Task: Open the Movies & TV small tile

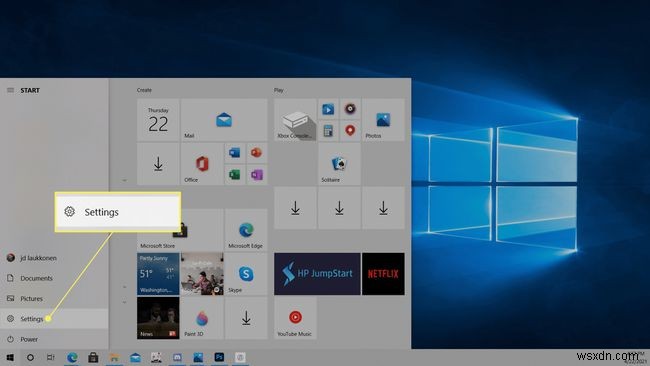Action: click(x=328, y=109)
